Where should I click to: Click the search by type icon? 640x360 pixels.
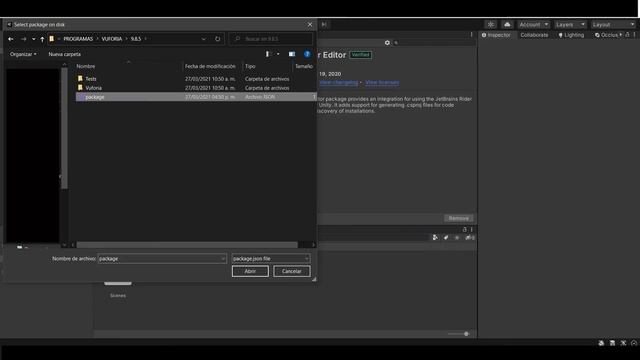(435, 238)
